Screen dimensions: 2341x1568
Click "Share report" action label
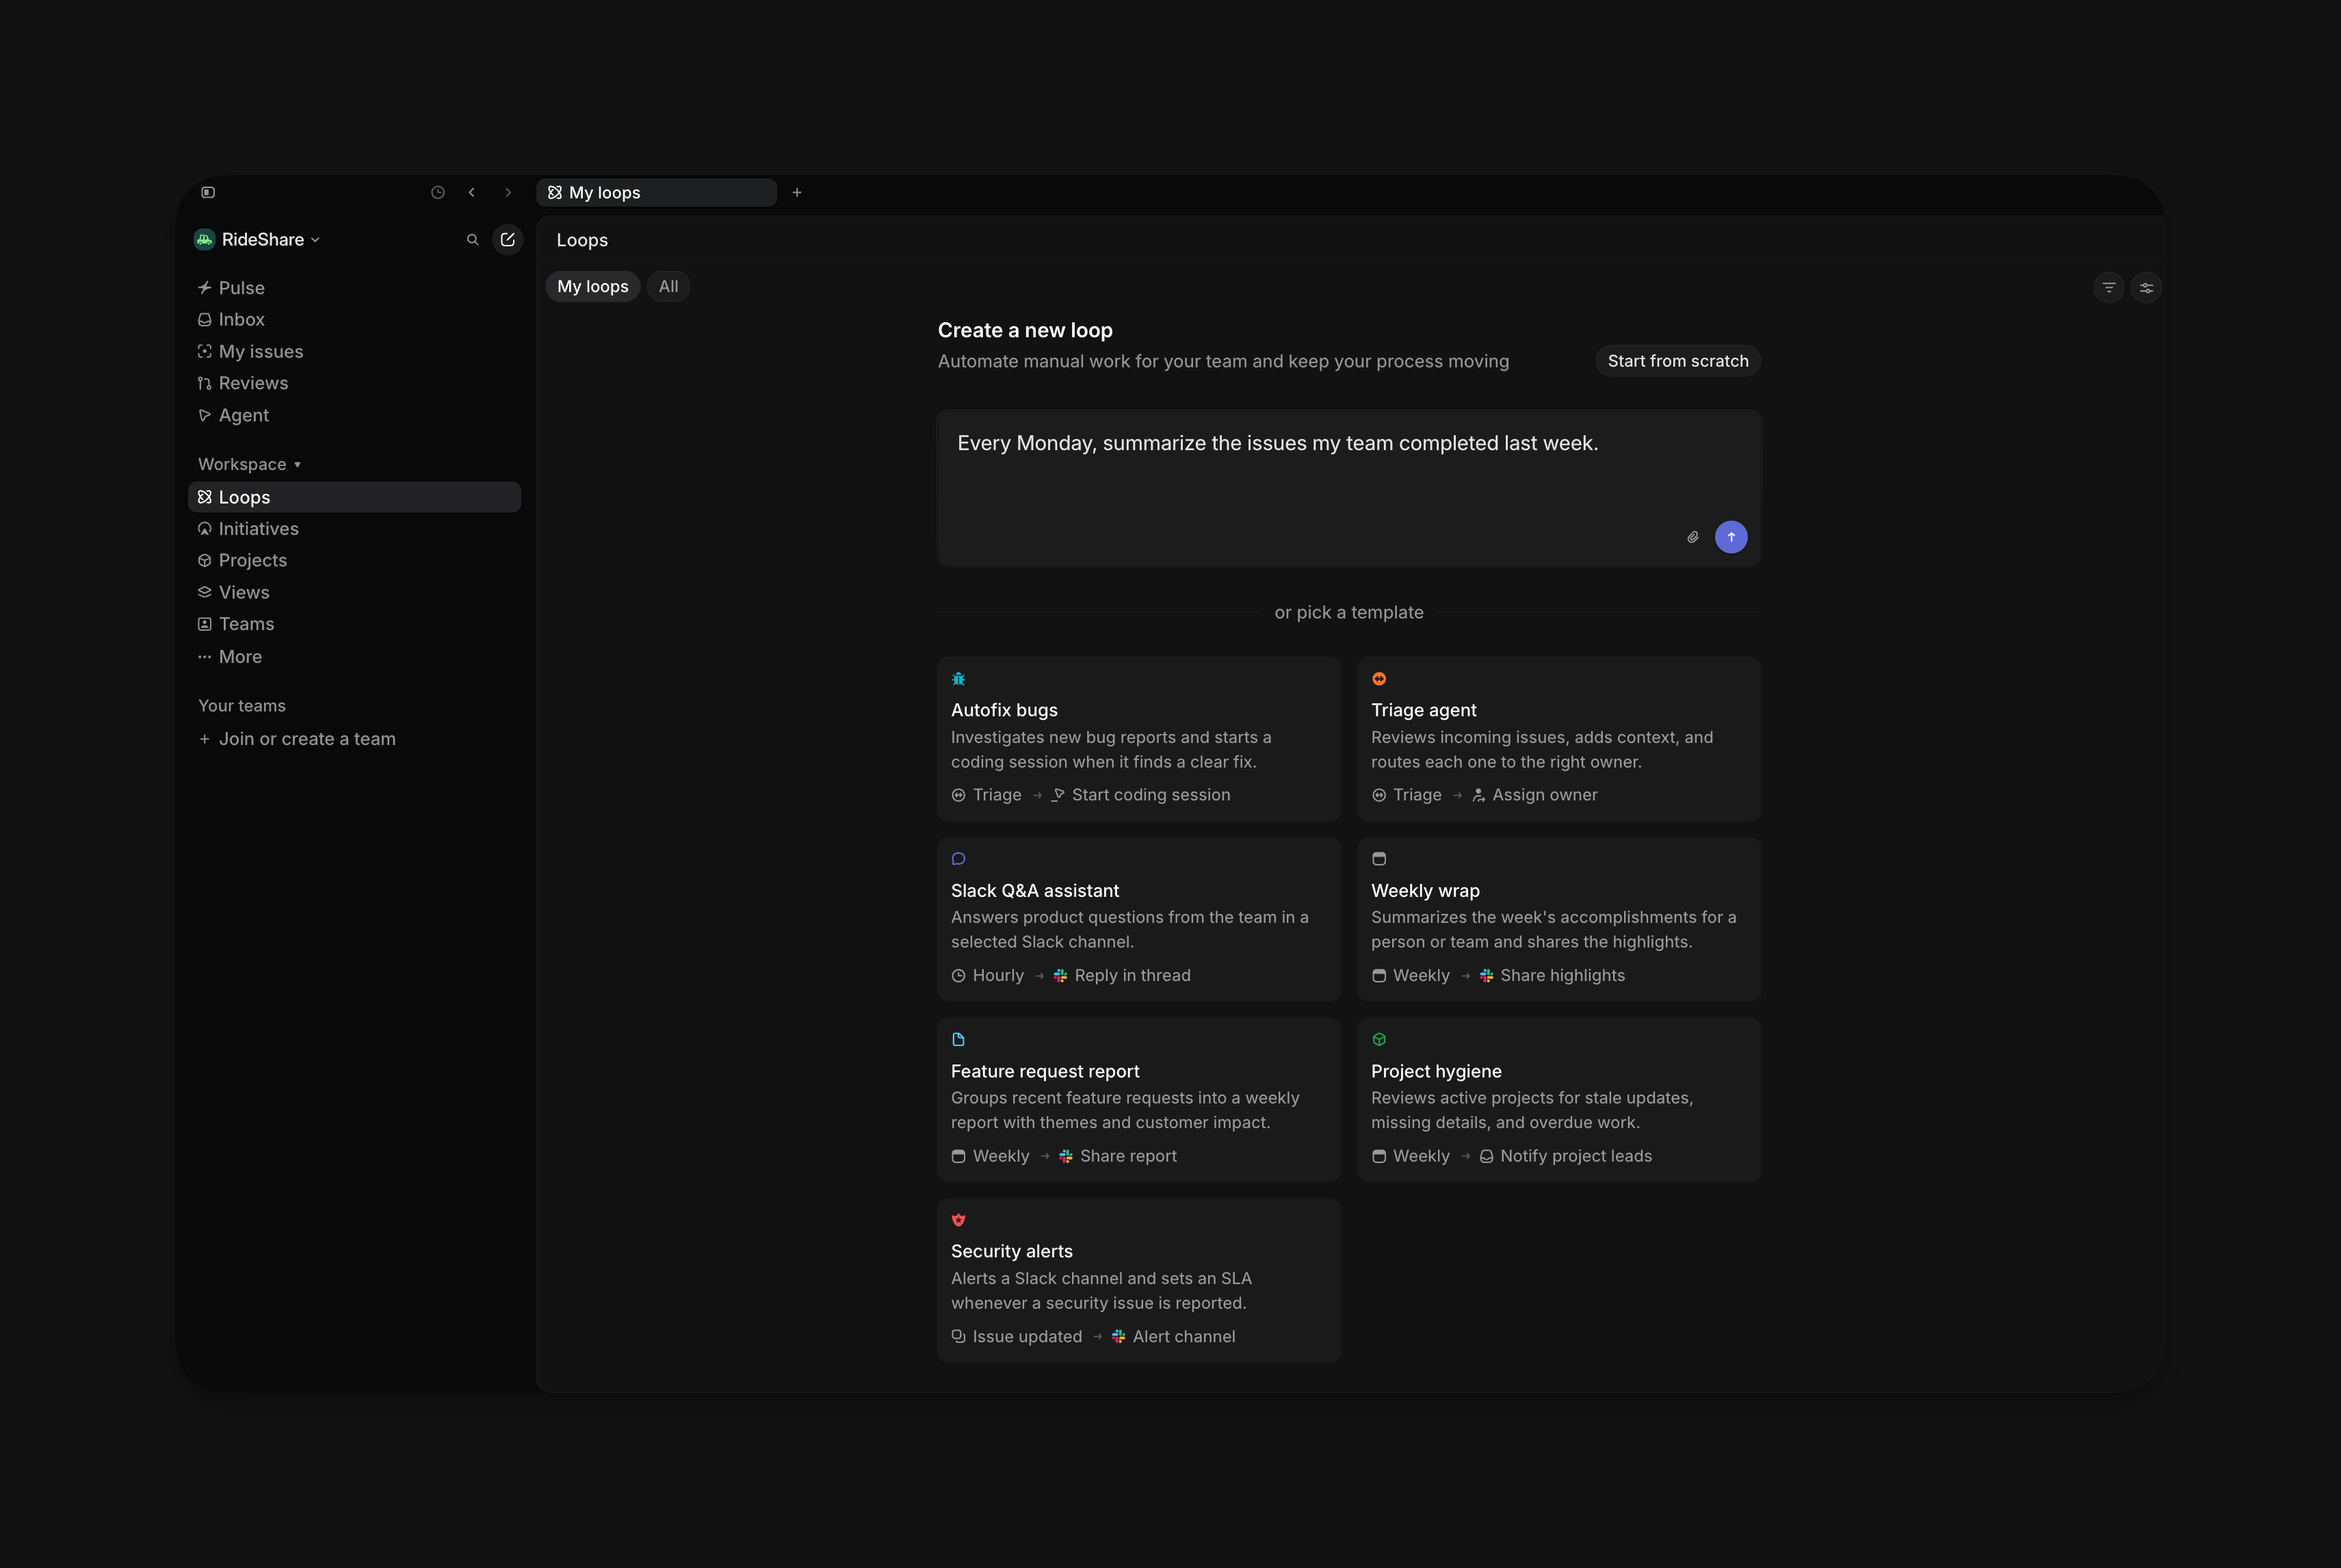click(x=1128, y=1156)
